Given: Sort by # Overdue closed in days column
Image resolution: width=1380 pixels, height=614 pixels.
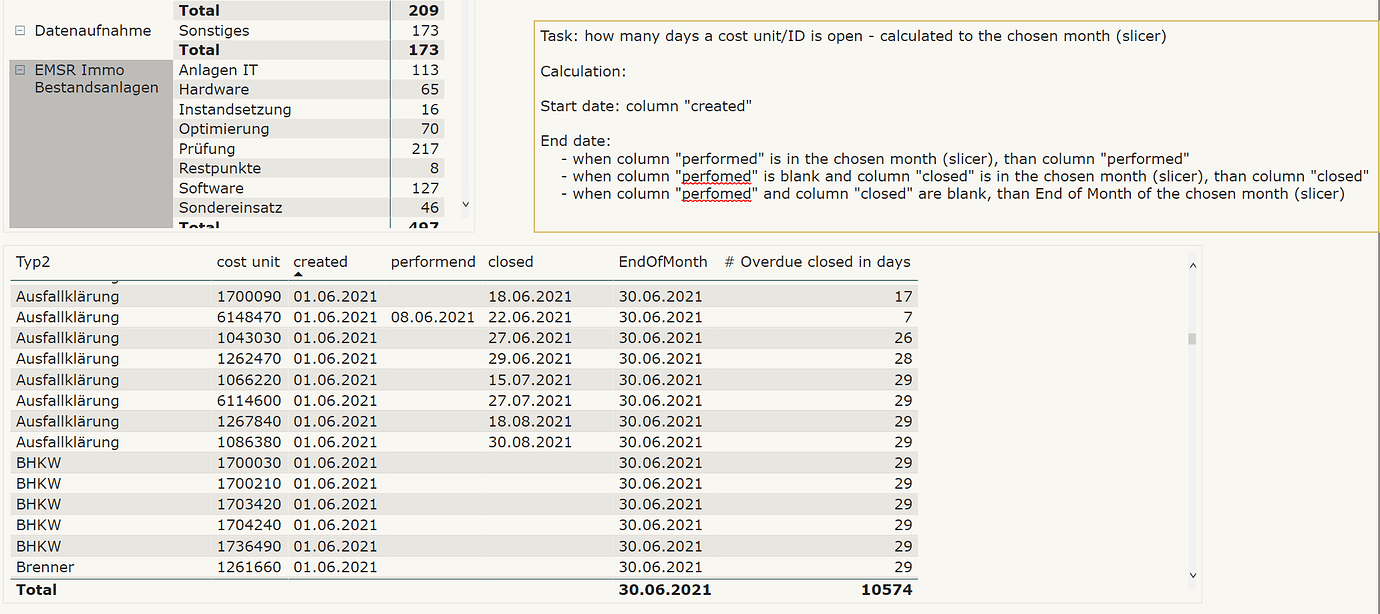Looking at the screenshot, I should pyautogui.click(x=816, y=261).
